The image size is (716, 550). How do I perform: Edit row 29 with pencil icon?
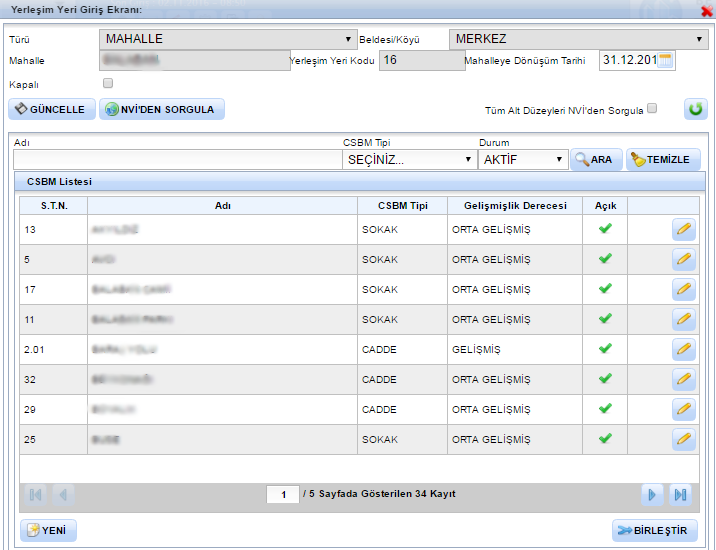pyautogui.click(x=684, y=409)
